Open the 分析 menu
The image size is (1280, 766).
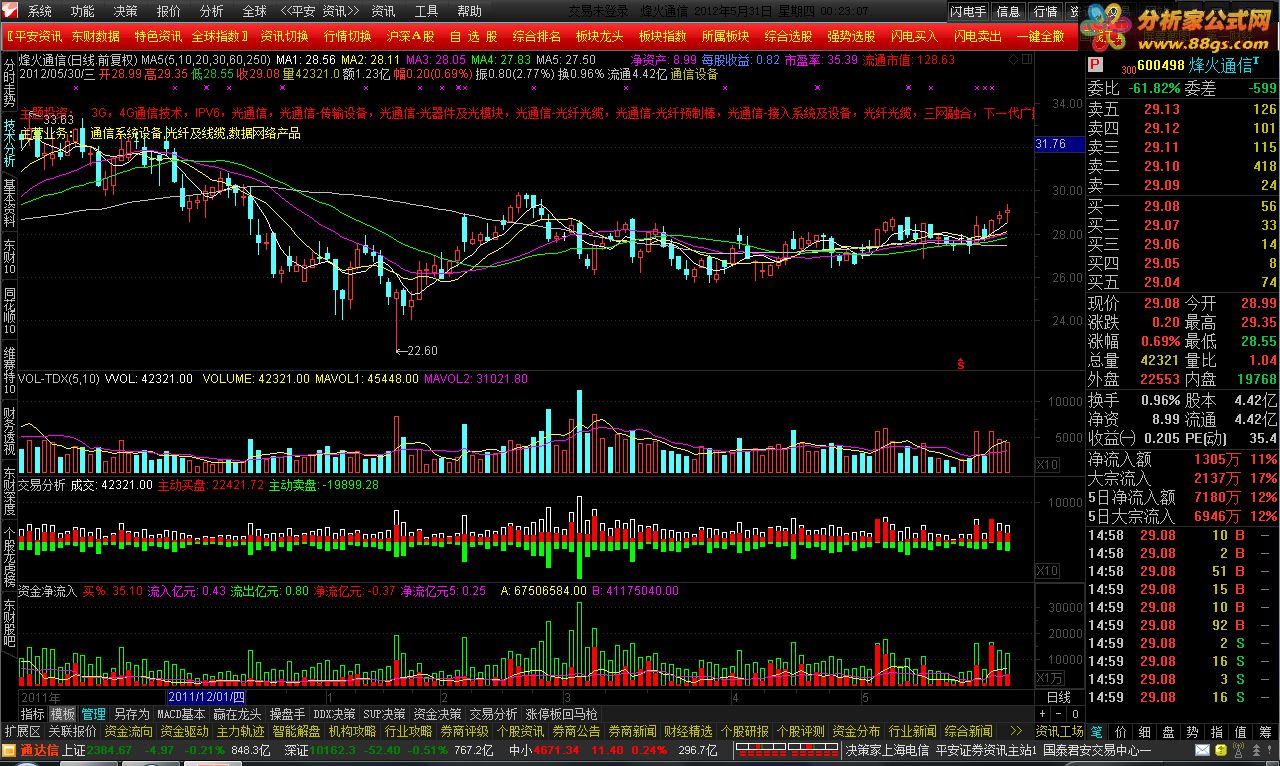click(x=212, y=11)
